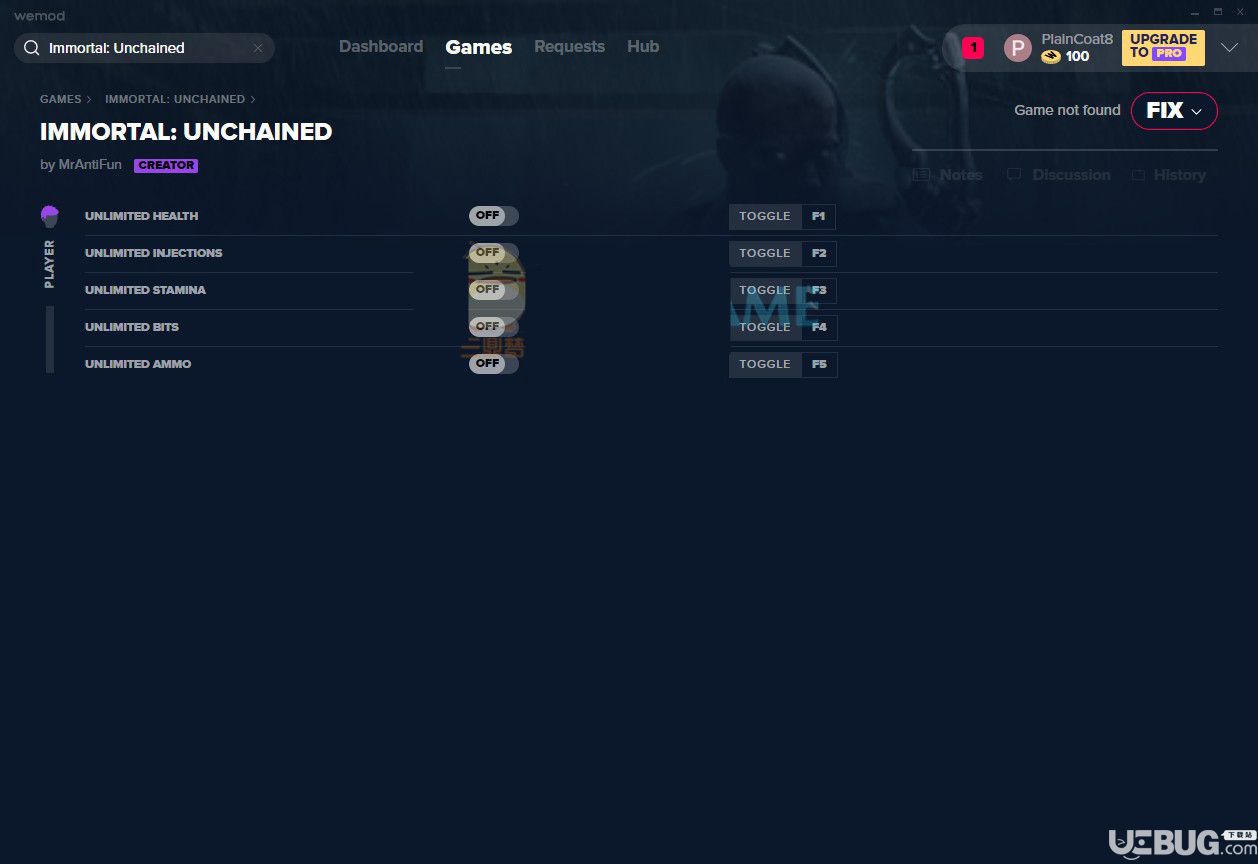Expand the account menu chevron
The height and width of the screenshot is (864, 1258).
pyautogui.click(x=1230, y=47)
